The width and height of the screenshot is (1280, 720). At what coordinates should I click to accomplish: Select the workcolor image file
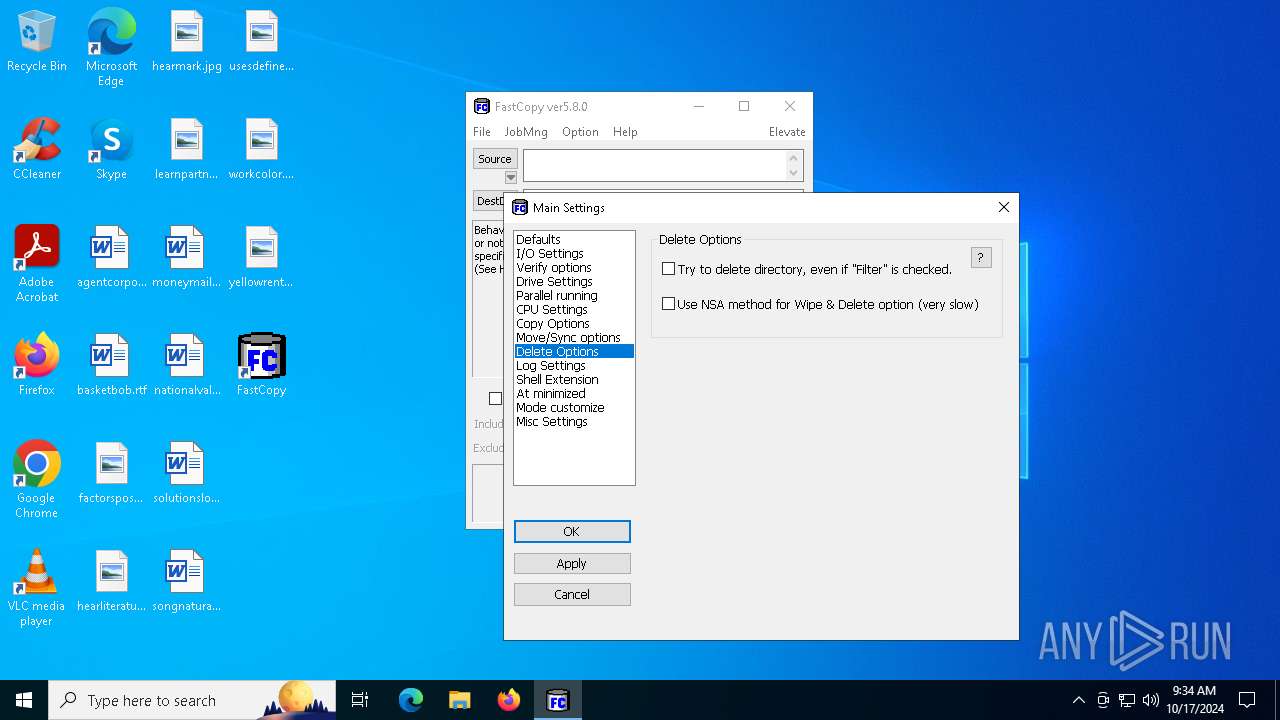tap(261, 150)
